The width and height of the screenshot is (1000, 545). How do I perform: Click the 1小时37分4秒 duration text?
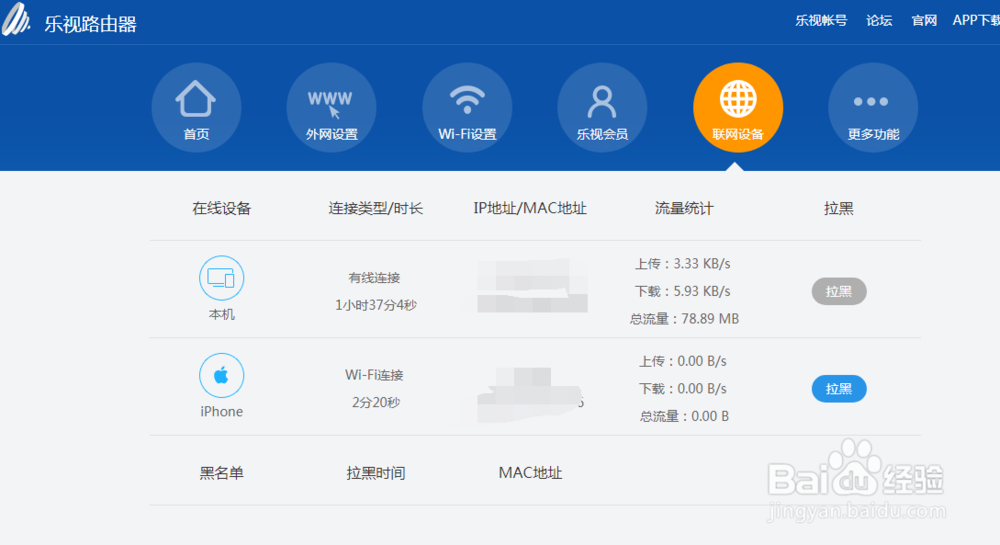tap(376, 305)
